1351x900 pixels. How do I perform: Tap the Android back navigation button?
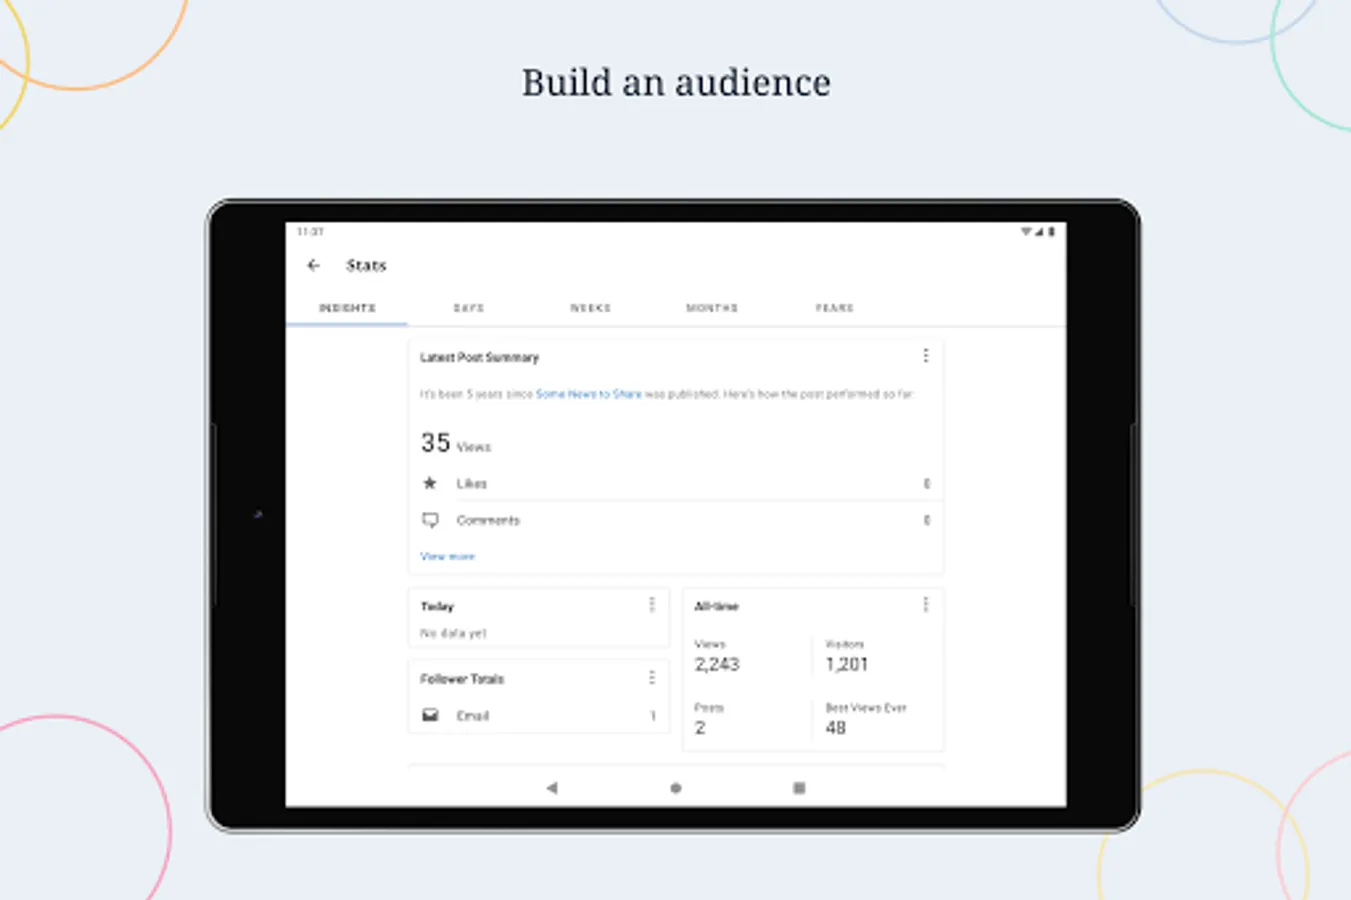(552, 788)
